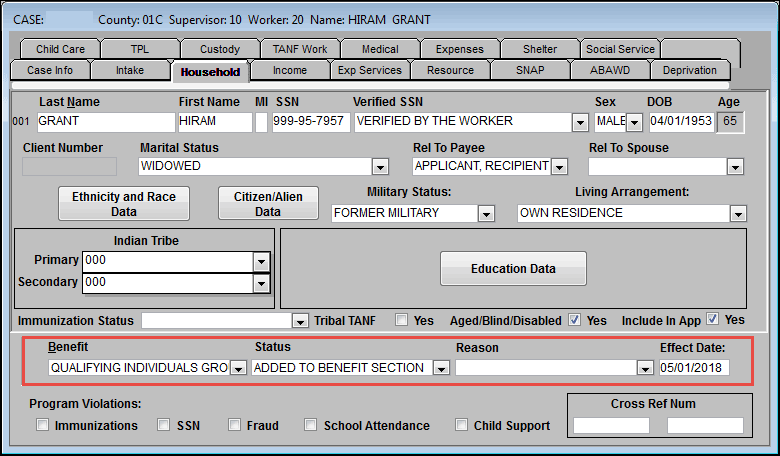Image resolution: width=780 pixels, height=456 pixels.
Task: Open the Exp Services tab
Action: click(370, 70)
